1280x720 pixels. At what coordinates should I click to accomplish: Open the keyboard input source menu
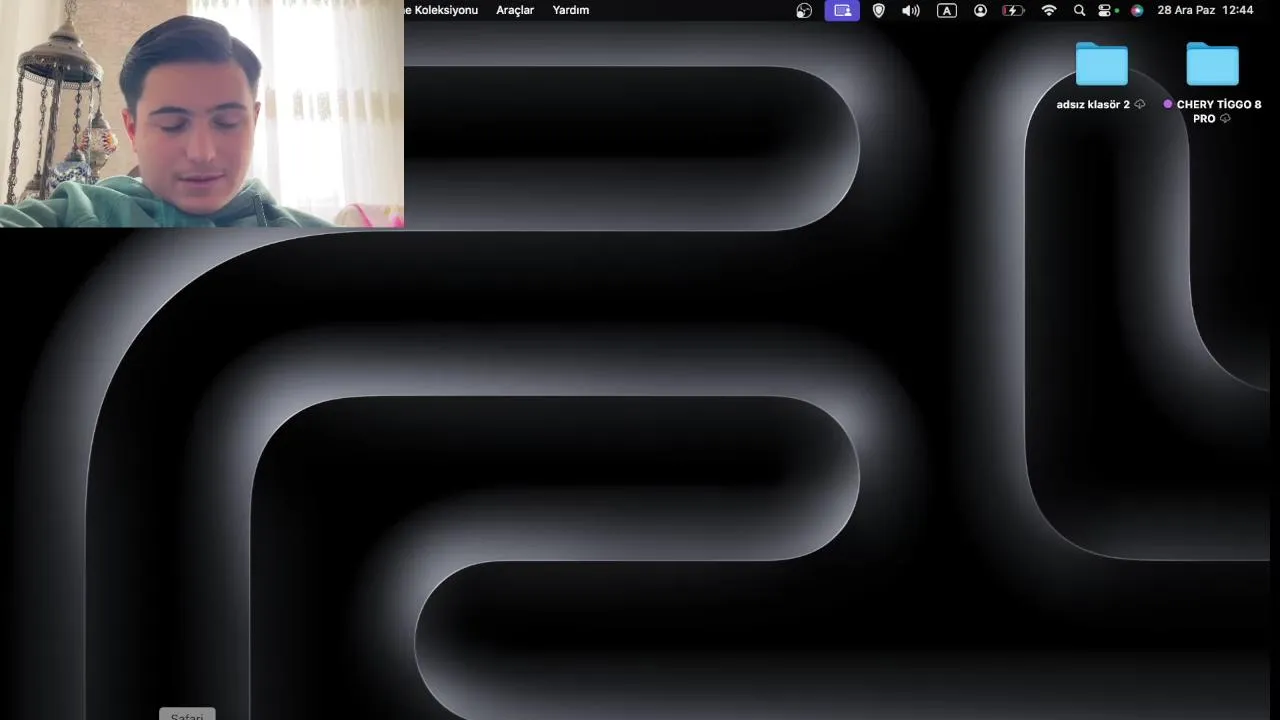pos(946,11)
